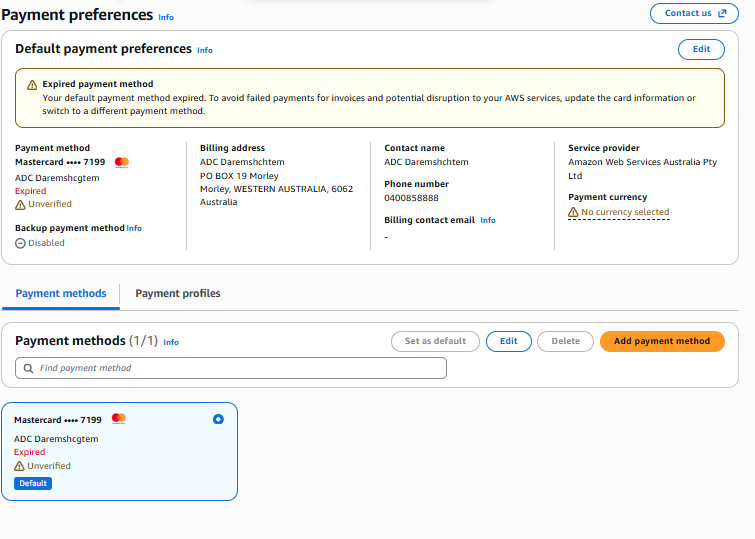The height and width of the screenshot is (539, 755).
Task: Click the Set as default button
Action: click(435, 342)
